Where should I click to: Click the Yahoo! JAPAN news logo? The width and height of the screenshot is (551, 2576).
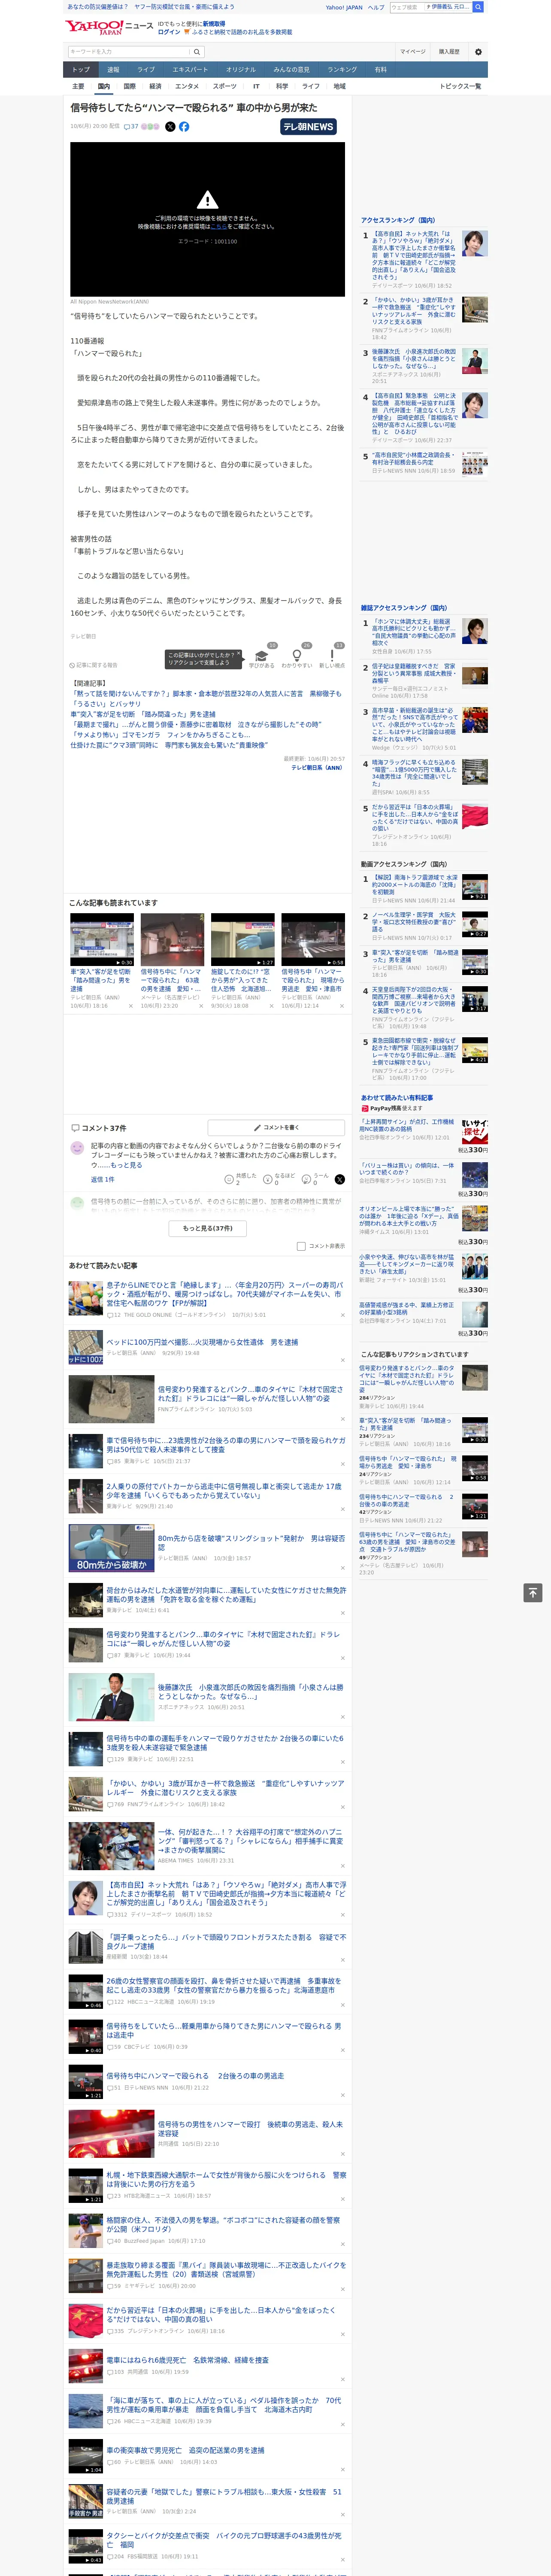[108, 27]
